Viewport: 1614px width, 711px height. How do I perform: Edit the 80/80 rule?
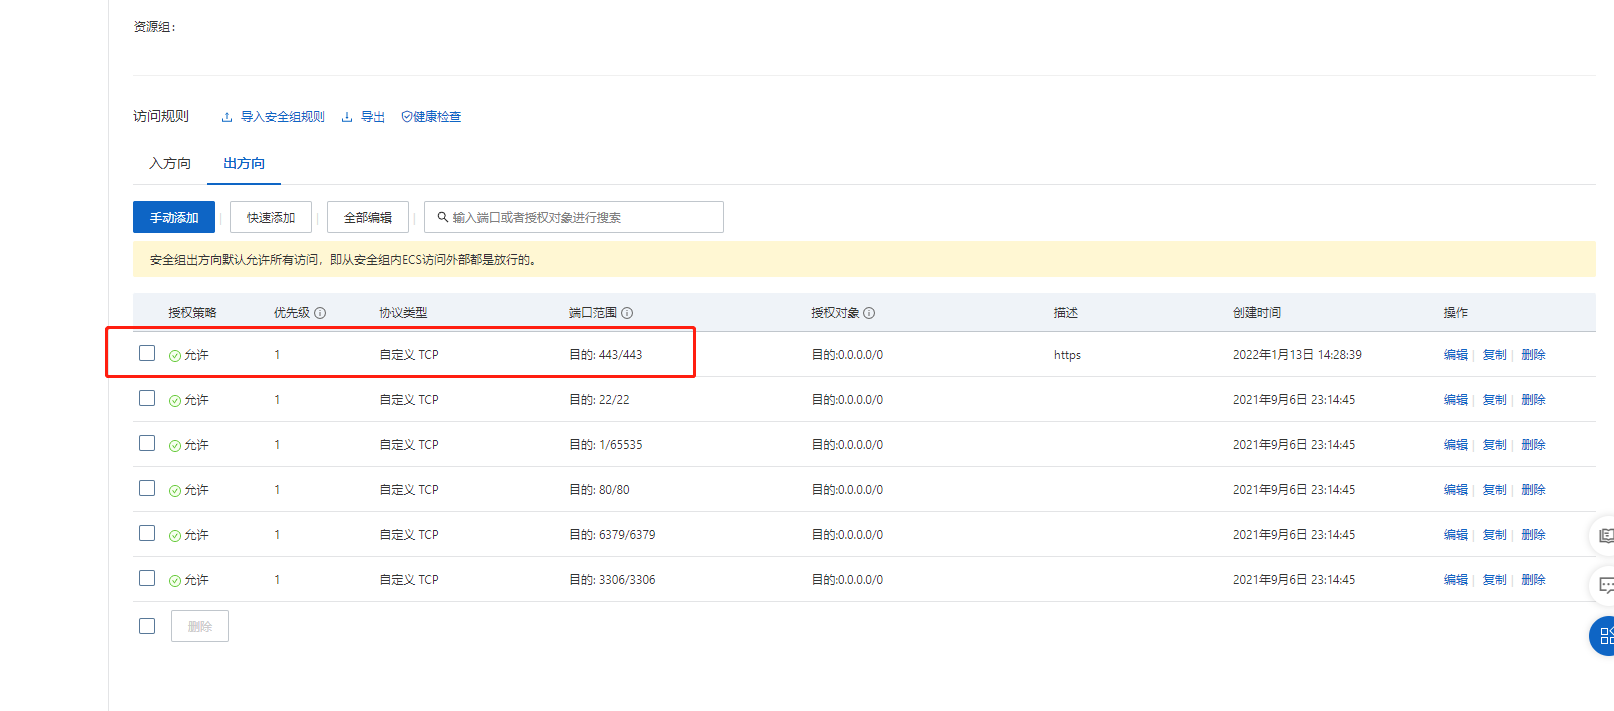pos(1456,490)
